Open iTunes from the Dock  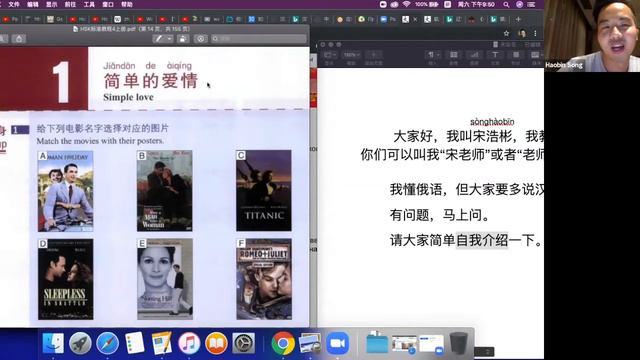189,343
